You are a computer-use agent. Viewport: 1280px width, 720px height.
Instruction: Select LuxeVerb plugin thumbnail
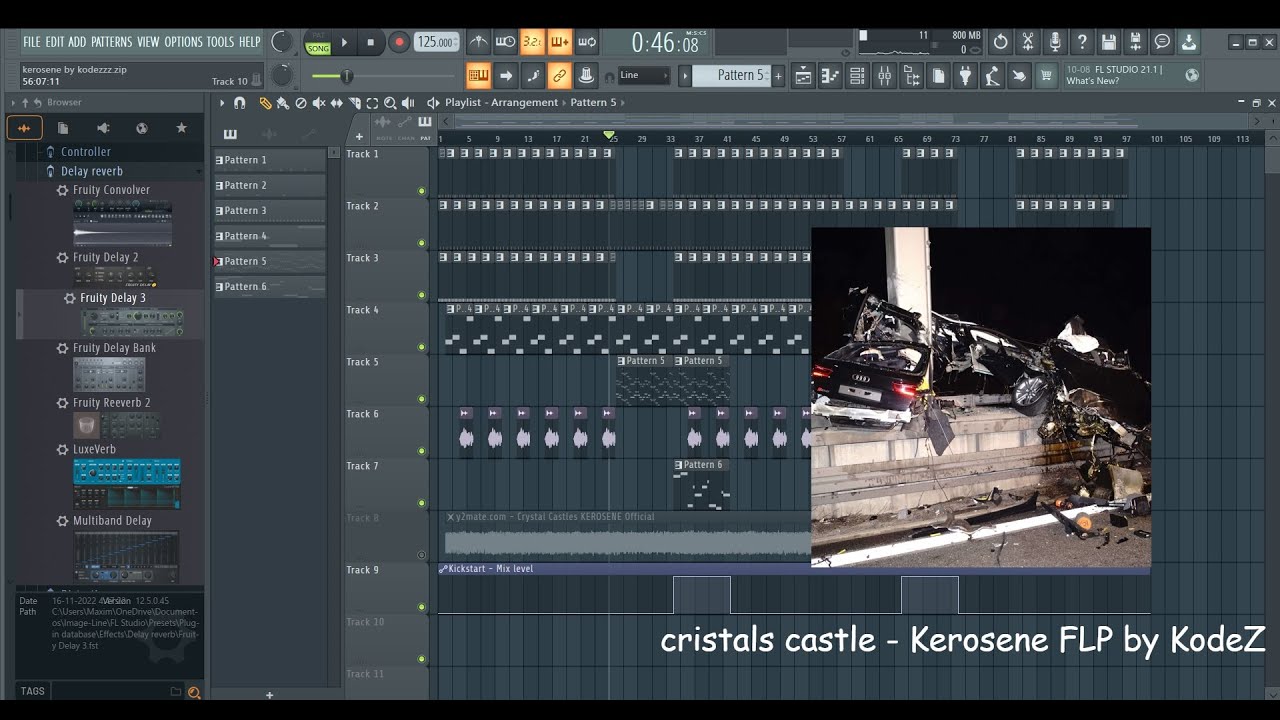[127, 484]
